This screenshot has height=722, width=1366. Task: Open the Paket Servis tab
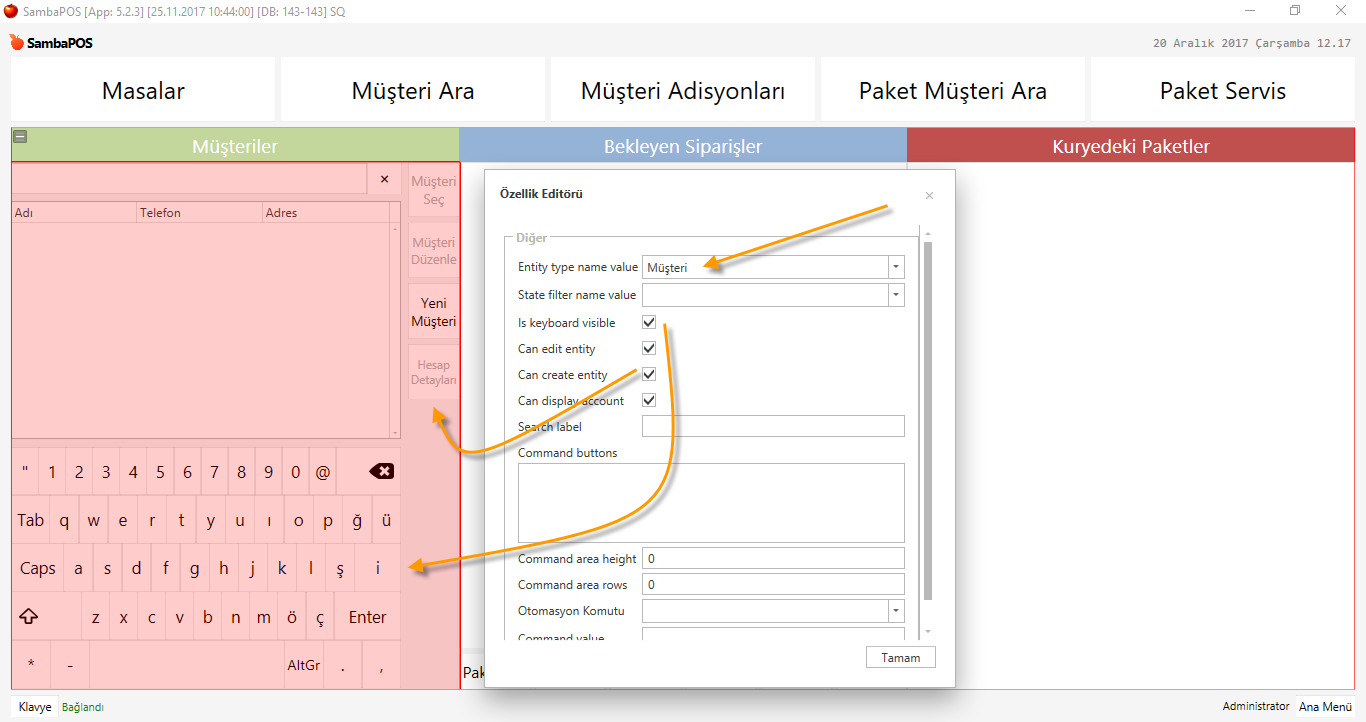tap(1222, 91)
